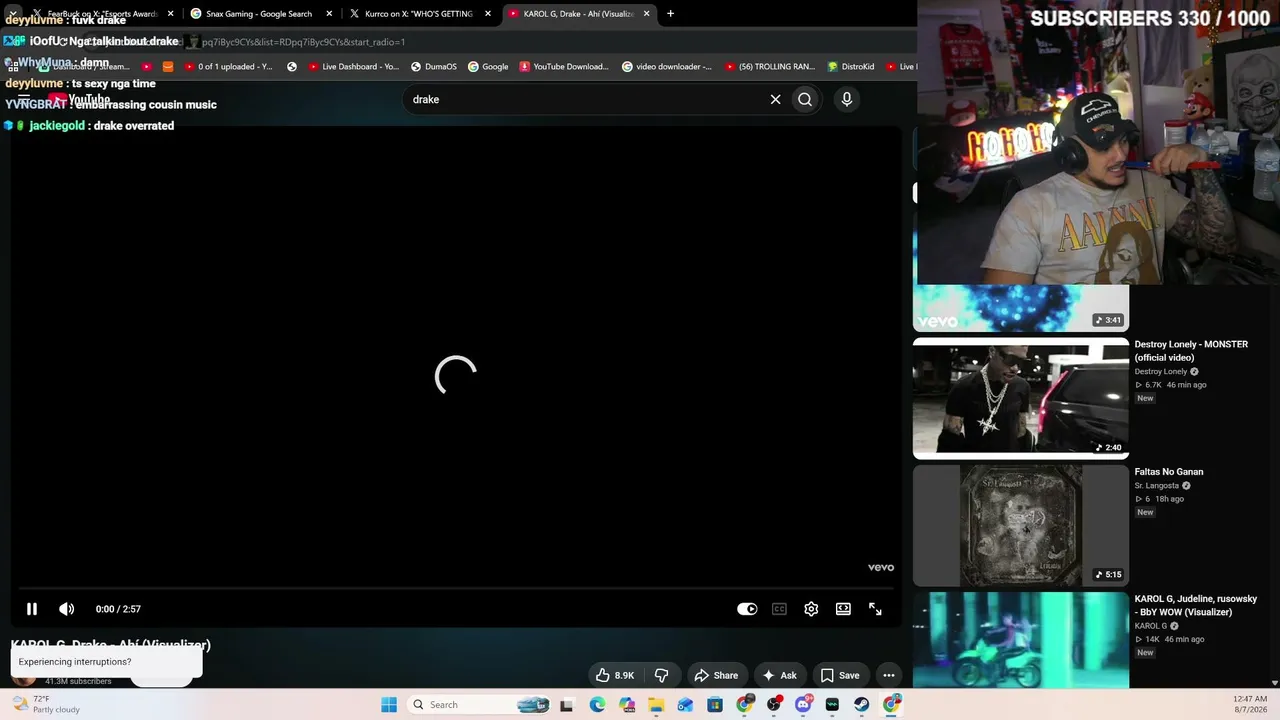Open '0 of 1 uploaded' bookmark

(229, 67)
